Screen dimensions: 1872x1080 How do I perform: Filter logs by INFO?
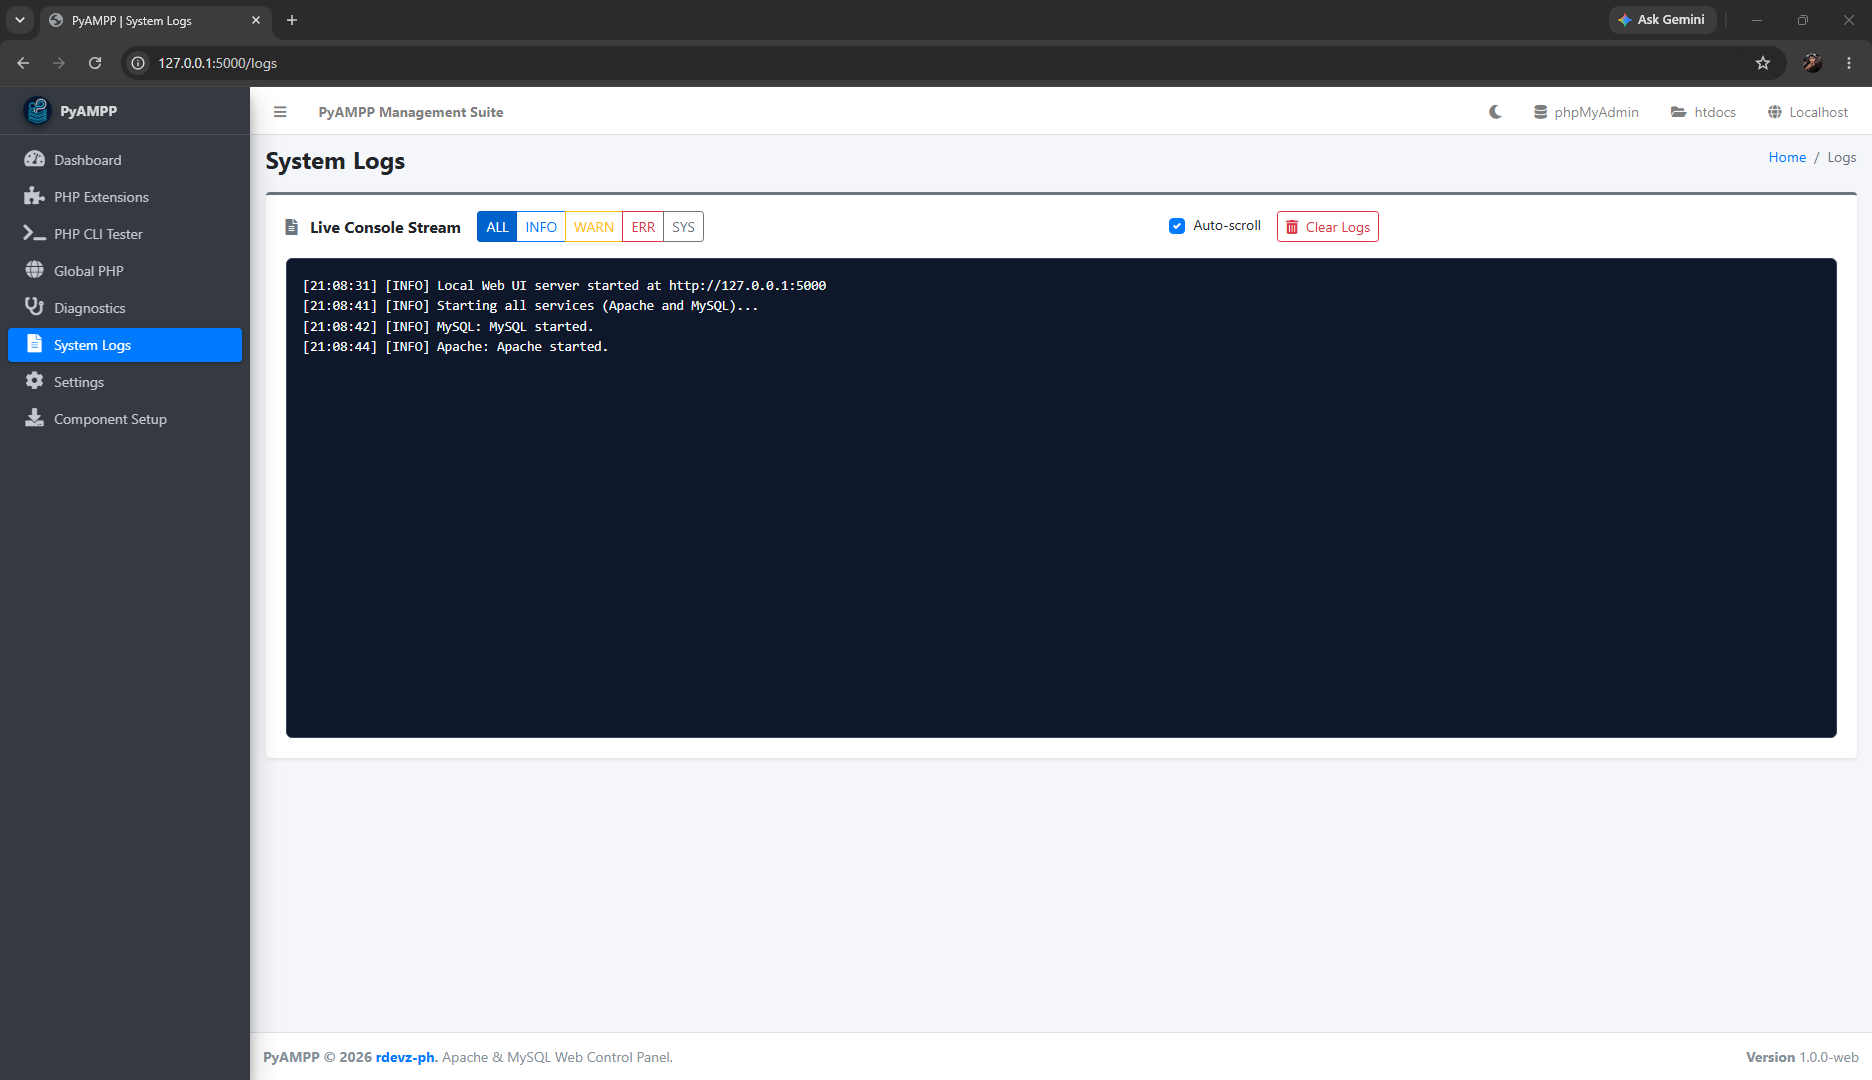[x=541, y=227]
